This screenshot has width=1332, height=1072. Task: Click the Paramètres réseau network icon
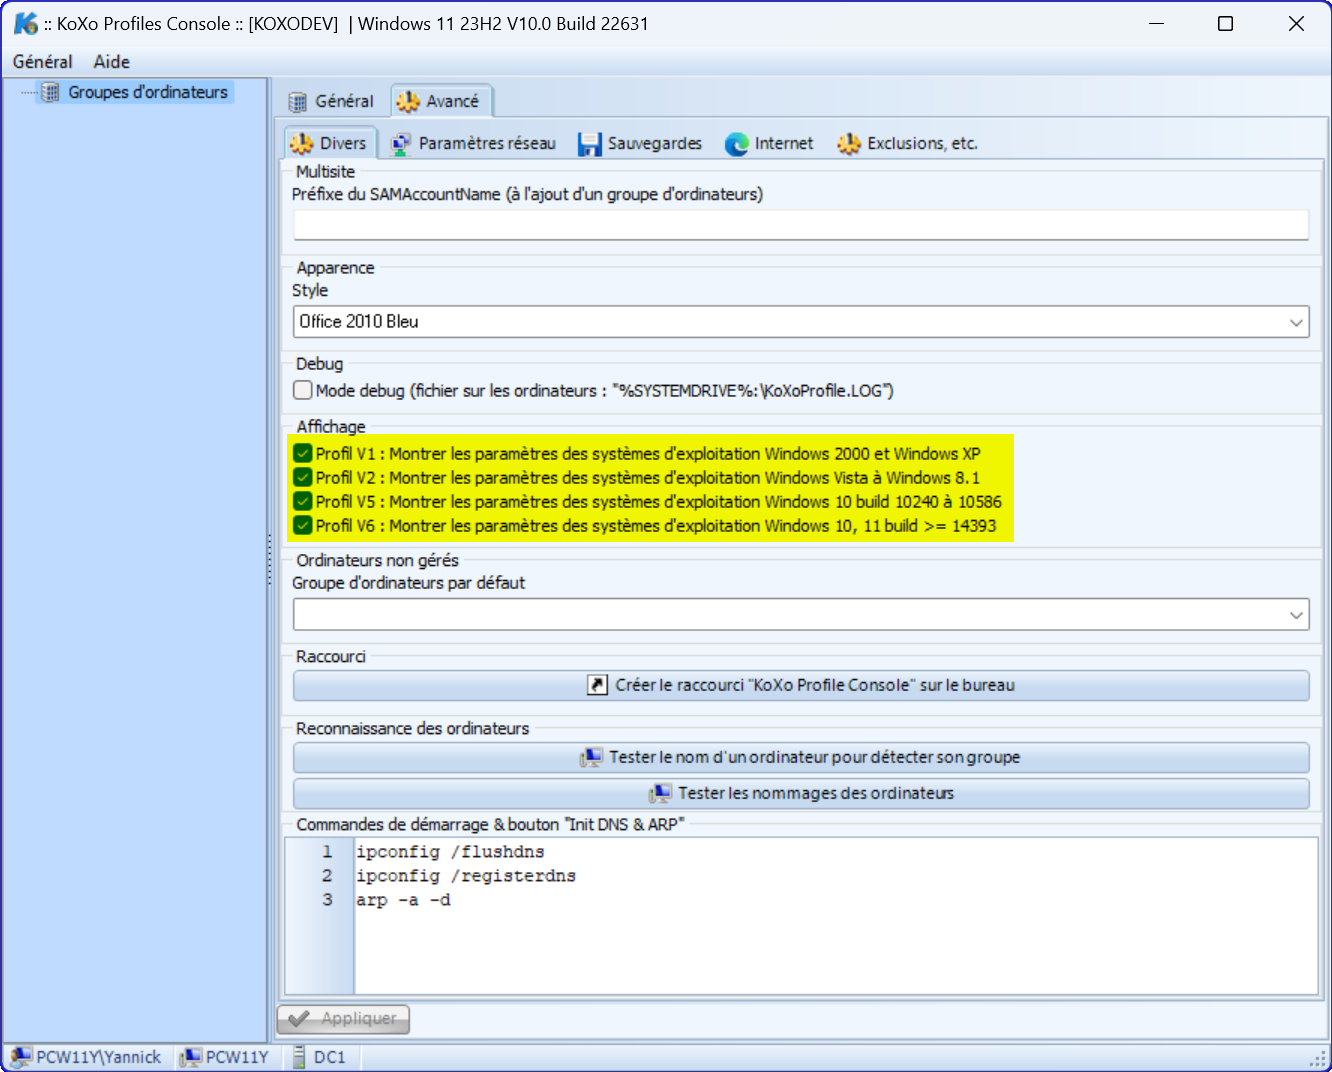tap(401, 144)
